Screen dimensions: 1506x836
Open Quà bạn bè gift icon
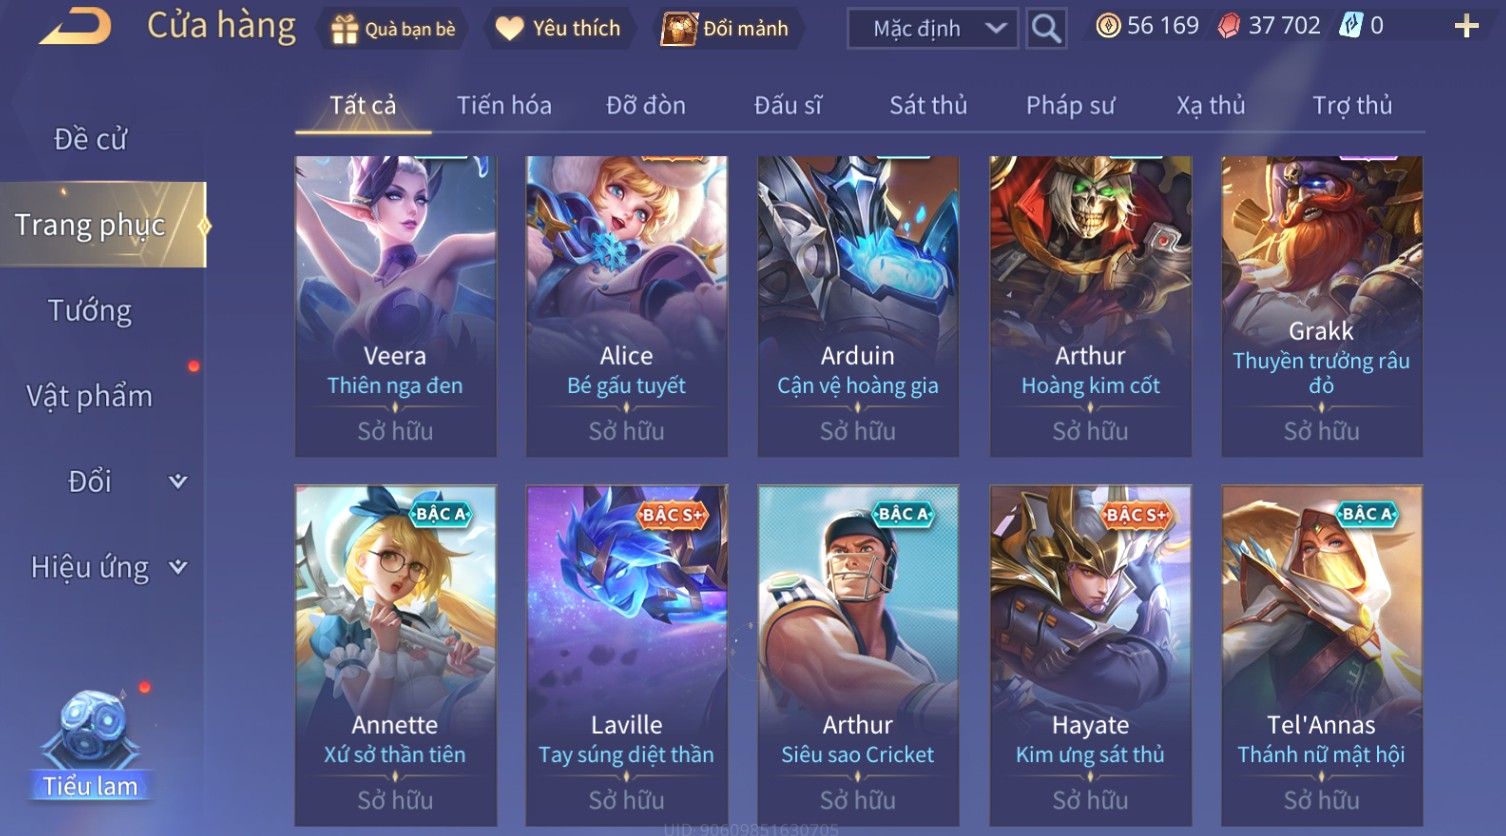[x=344, y=29]
